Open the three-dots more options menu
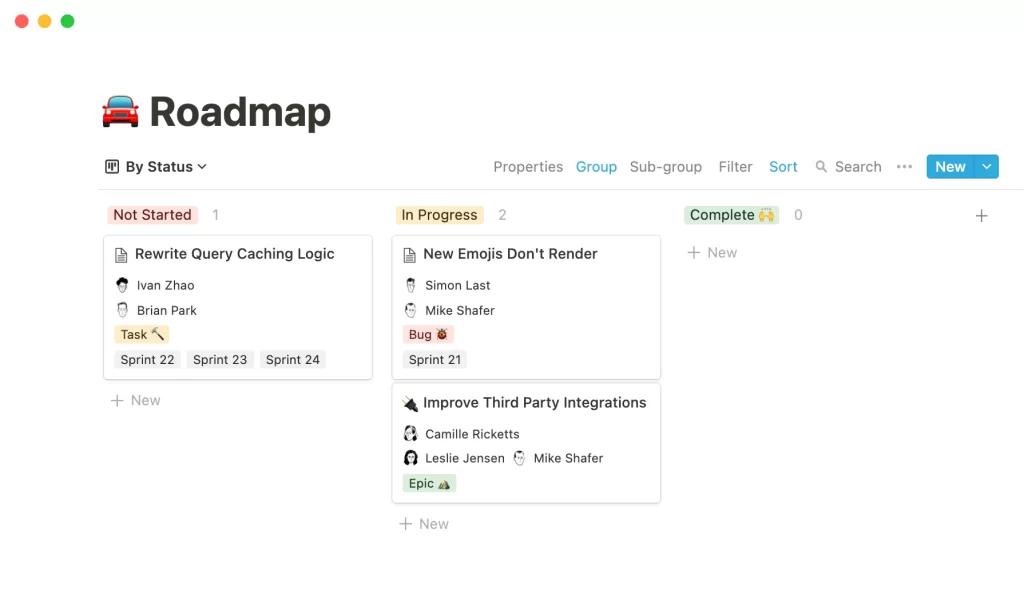The image size is (1024, 605). pyautogui.click(x=904, y=167)
